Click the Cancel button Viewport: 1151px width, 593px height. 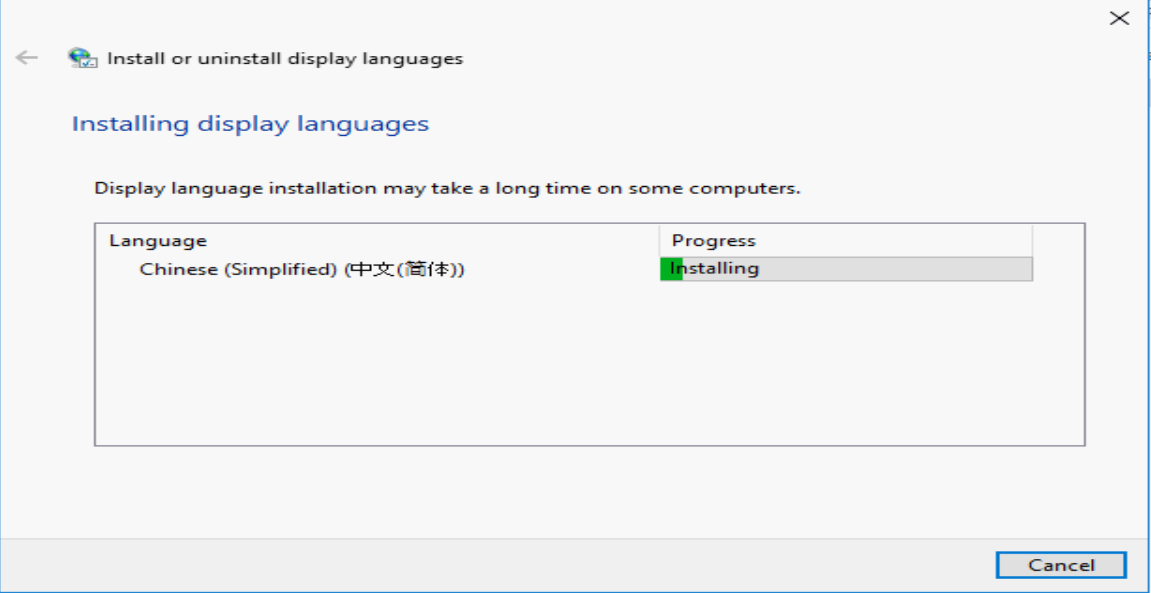click(1061, 565)
